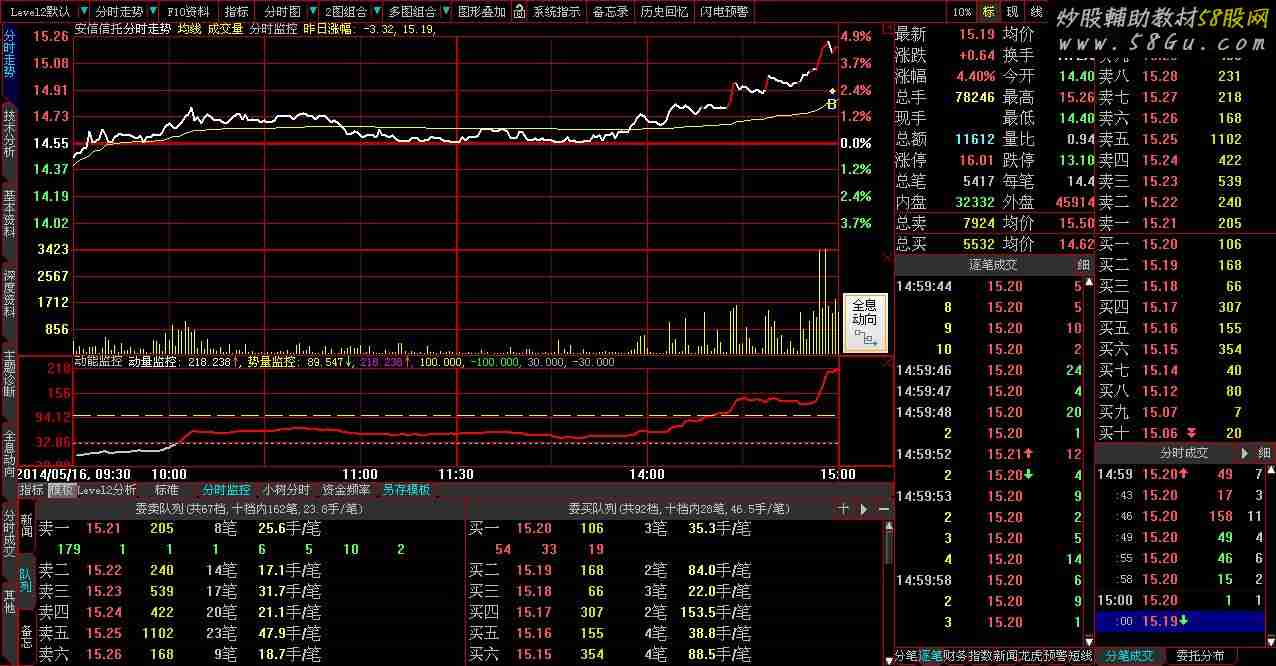
Task: Expand dropdown arrow beside 分时走势
Action: tap(151, 11)
